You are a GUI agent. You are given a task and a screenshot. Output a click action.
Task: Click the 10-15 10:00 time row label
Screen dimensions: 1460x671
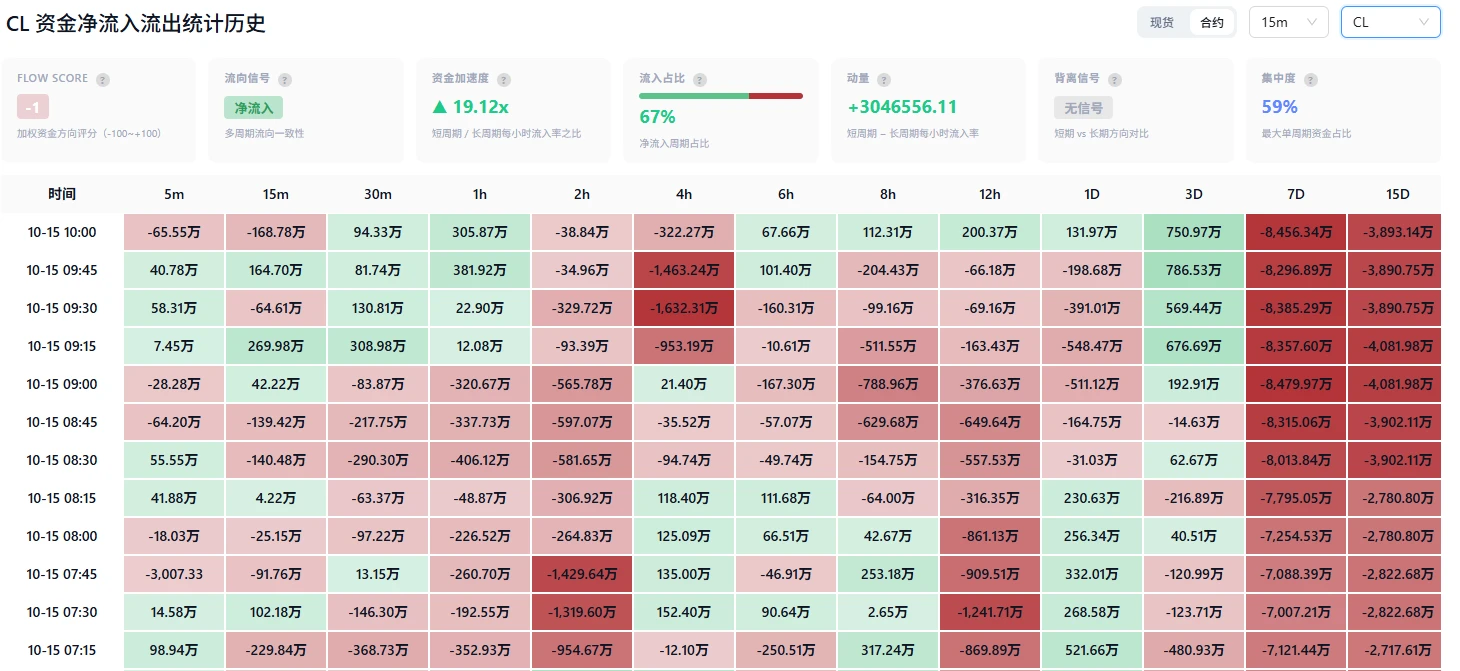click(x=62, y=232)
